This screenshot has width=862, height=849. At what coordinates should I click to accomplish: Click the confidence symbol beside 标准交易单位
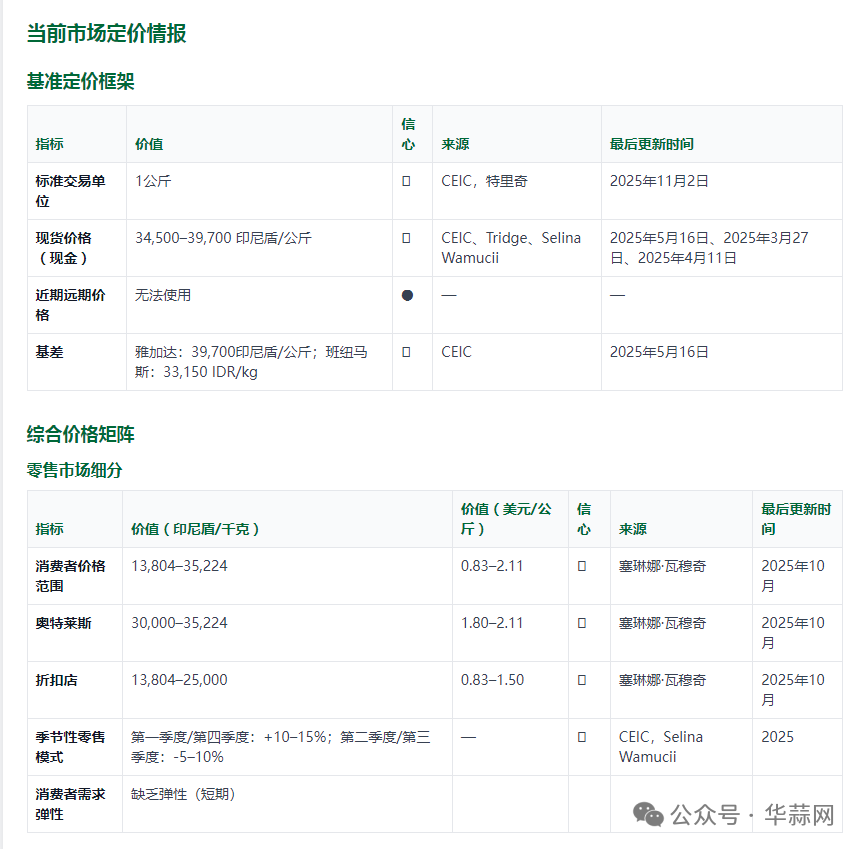click(x=409, y=178)
